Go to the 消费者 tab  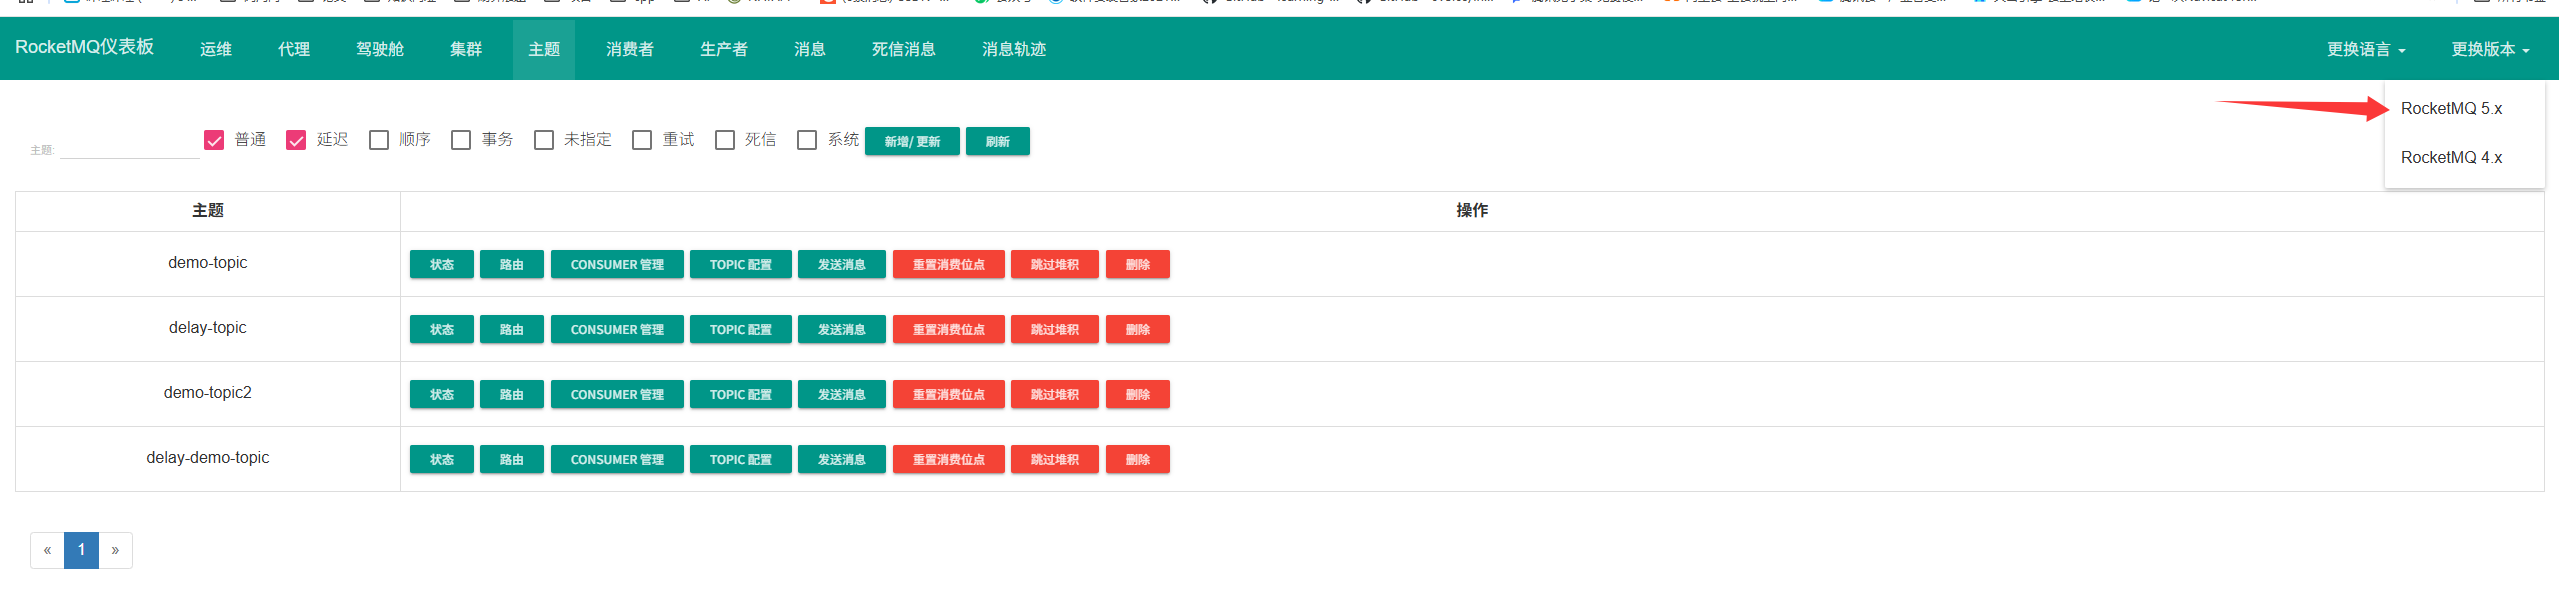630,49
